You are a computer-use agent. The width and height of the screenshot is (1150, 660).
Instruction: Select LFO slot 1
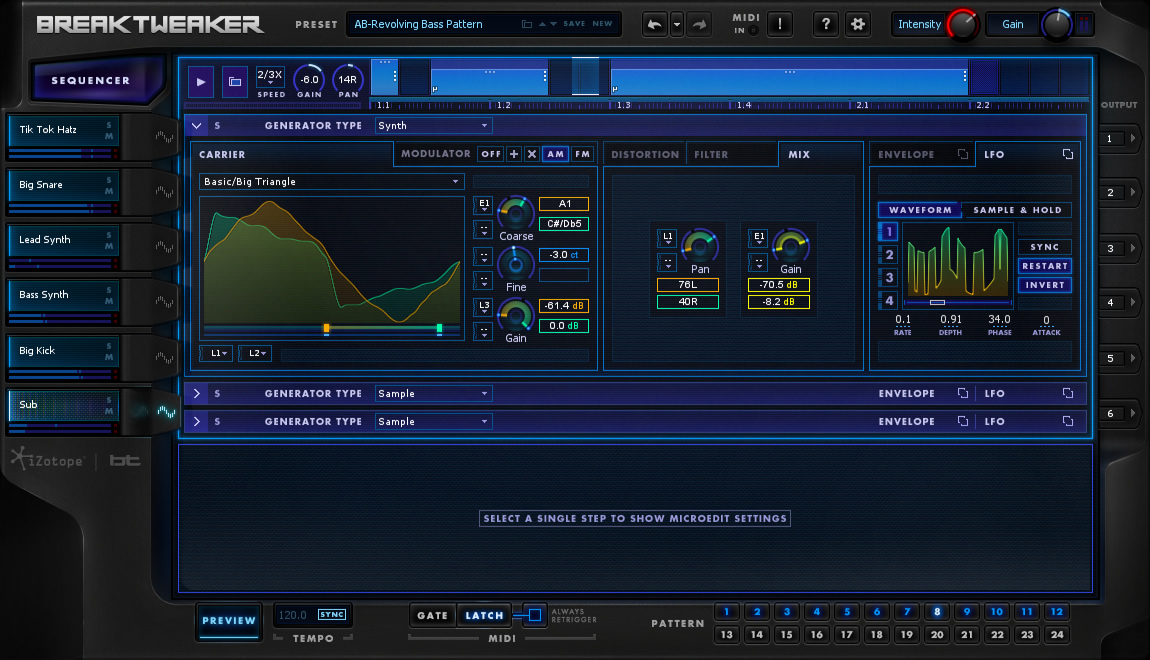coord(888,232)
